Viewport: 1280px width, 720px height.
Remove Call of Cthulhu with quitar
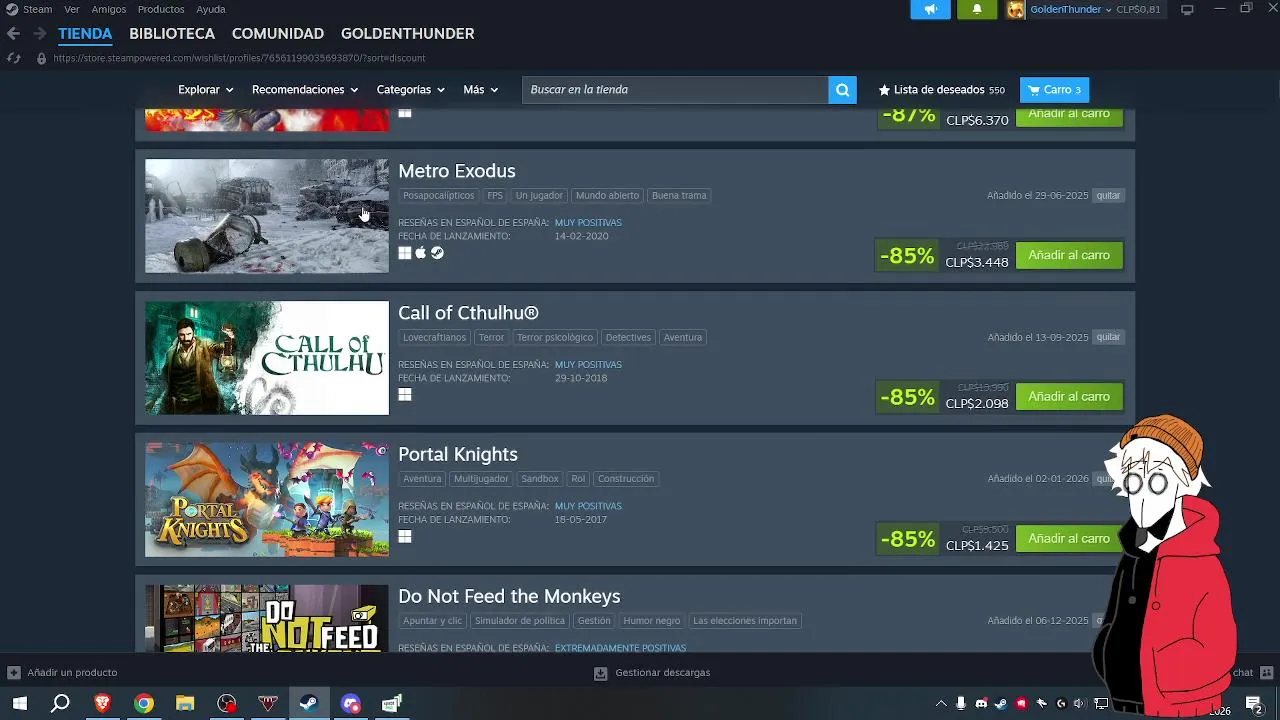(1108, 338)
